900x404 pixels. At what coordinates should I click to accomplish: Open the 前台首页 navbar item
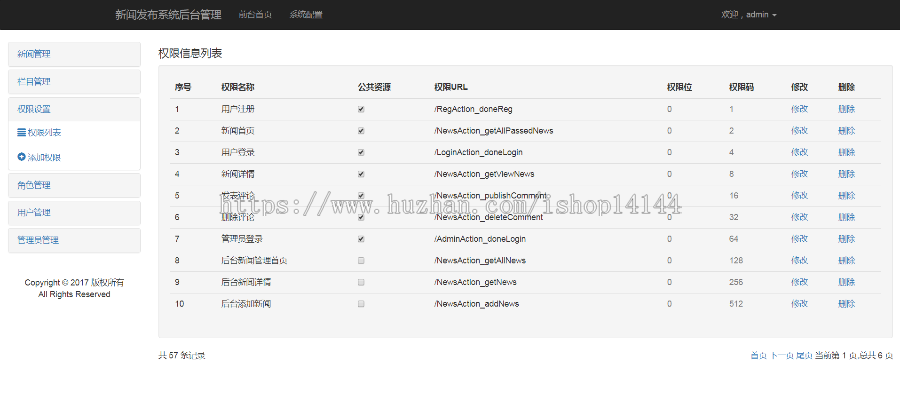pyautogui.click(x=255, y=15)
